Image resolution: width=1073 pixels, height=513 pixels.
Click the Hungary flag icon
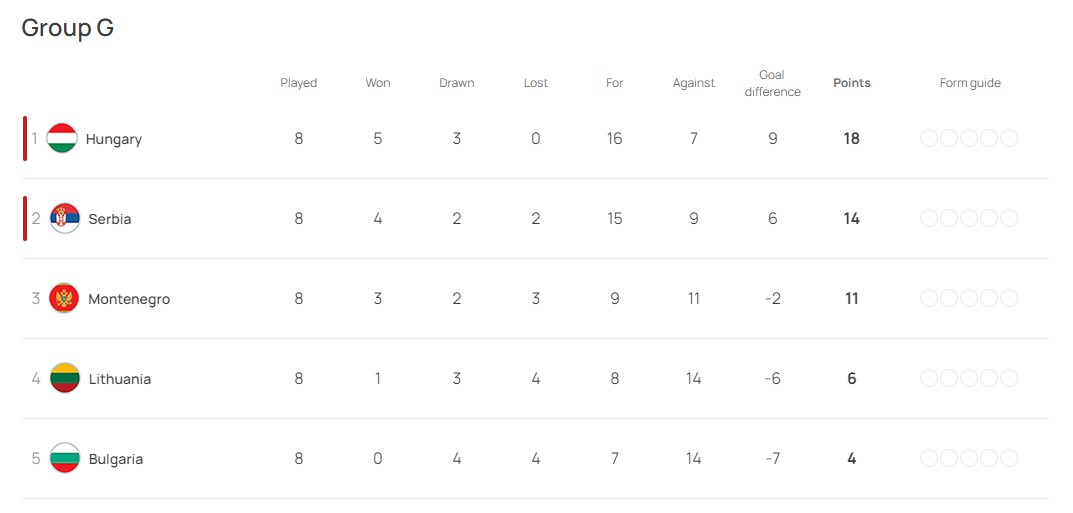[62, 139]
